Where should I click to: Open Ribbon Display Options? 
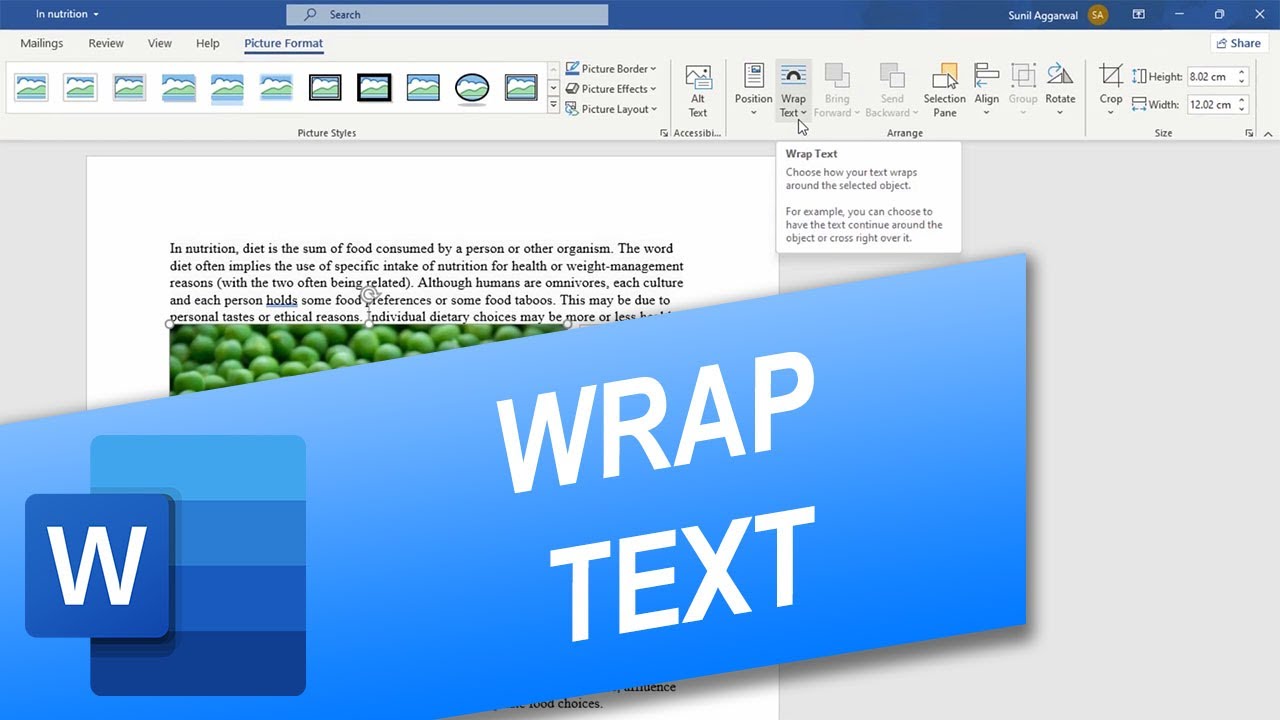coord(1138,14)
